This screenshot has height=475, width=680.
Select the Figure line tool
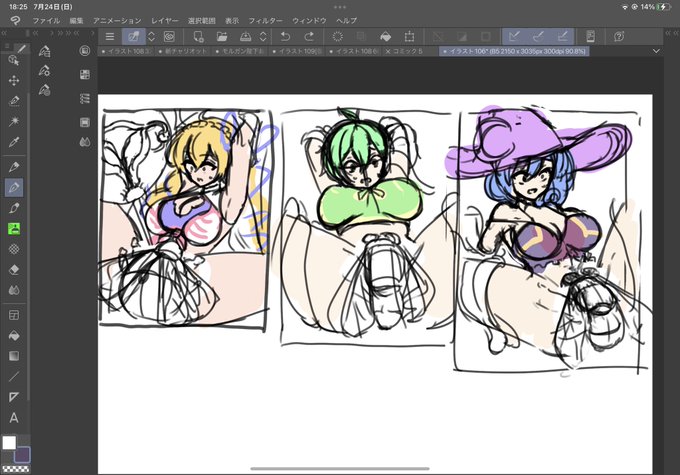tap(14, 377)
